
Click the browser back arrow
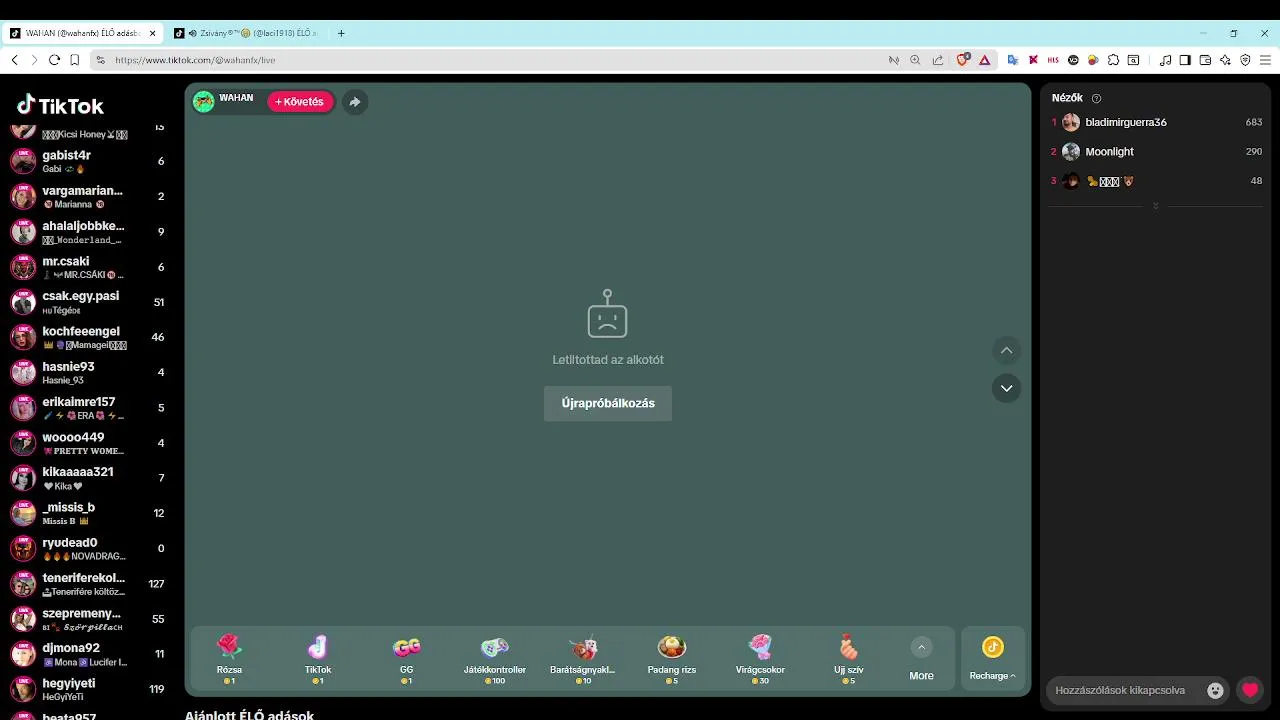pyautogui.click(x=14, y=60)
